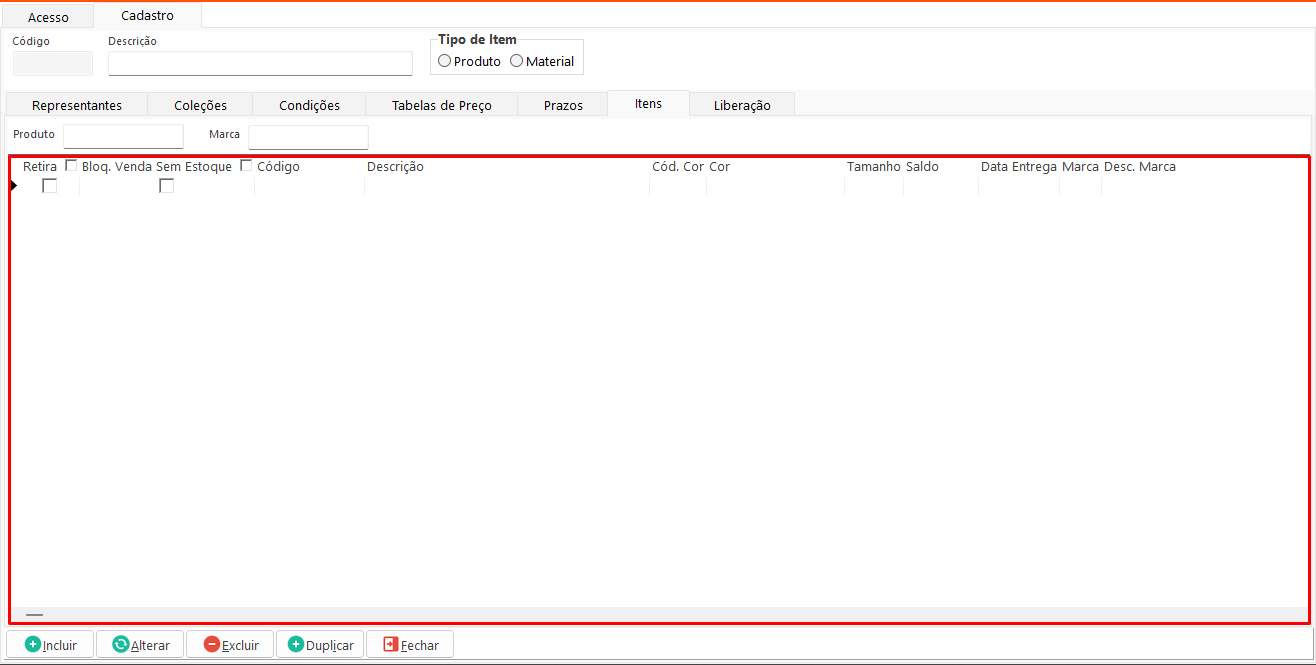Viewport: 1316px width, 665px height.
Task: Go to the Tabelas de Preço tab
Action: (x=441, y=105)
